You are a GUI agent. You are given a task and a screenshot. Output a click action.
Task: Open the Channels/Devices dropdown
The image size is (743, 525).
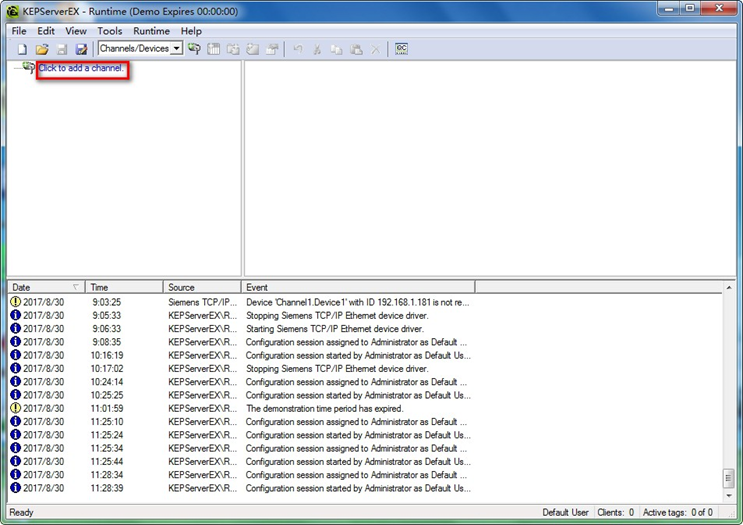coord(176,48)
